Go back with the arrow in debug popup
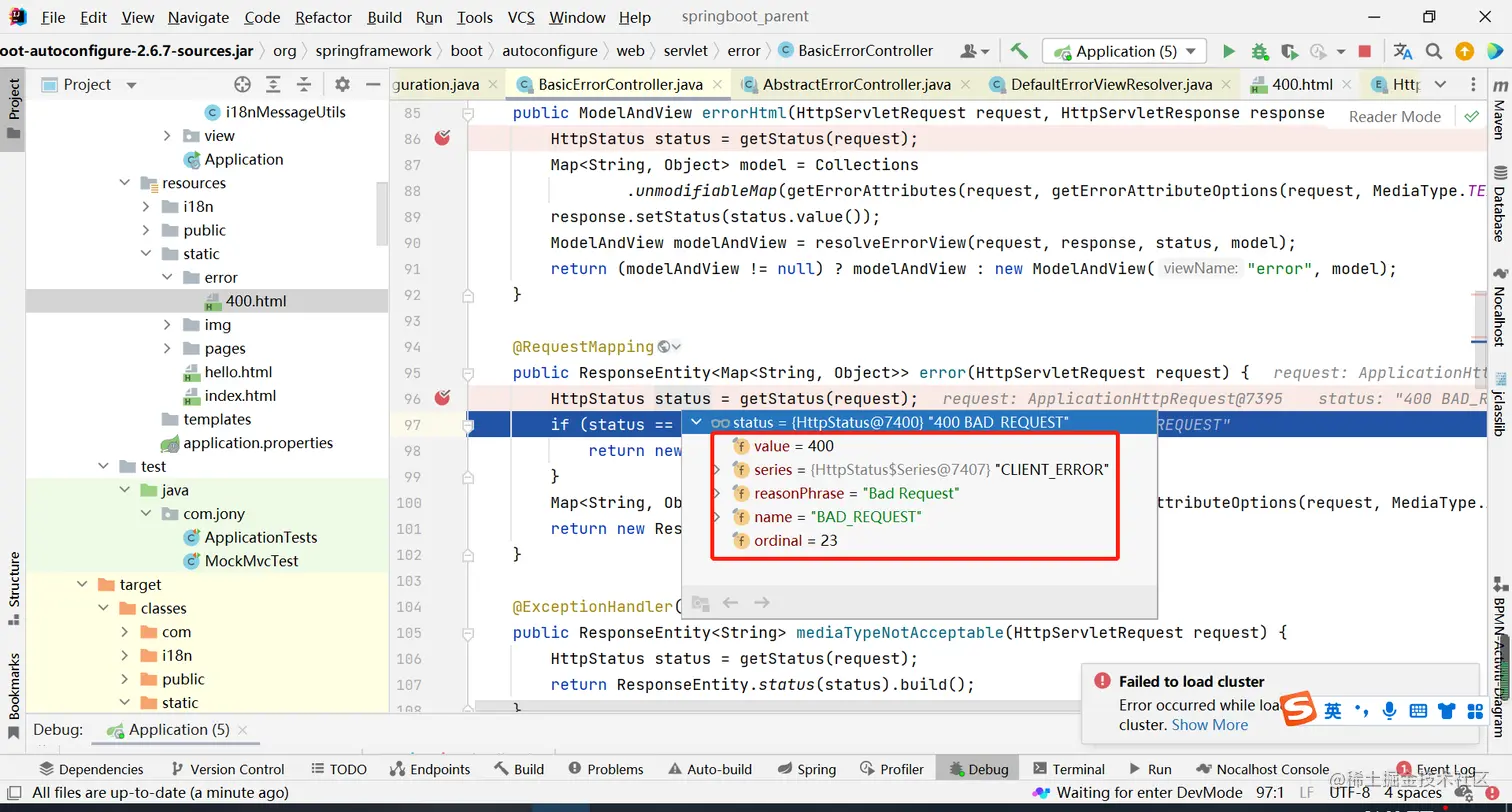The image size is (1512, 812). [730, 602]
